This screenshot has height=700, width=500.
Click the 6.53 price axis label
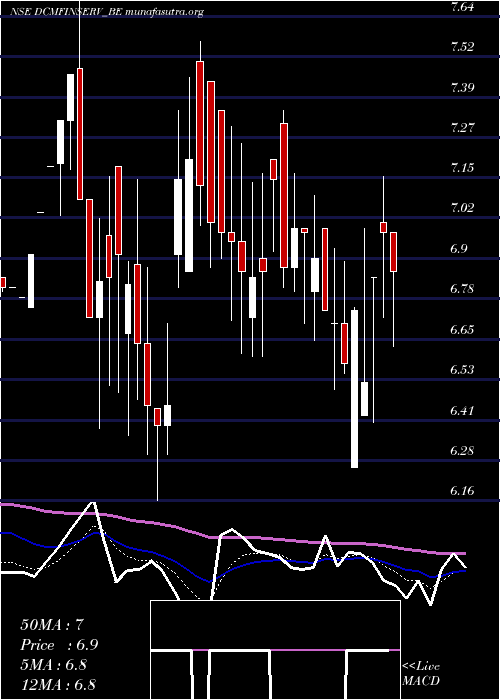point(462,370)
